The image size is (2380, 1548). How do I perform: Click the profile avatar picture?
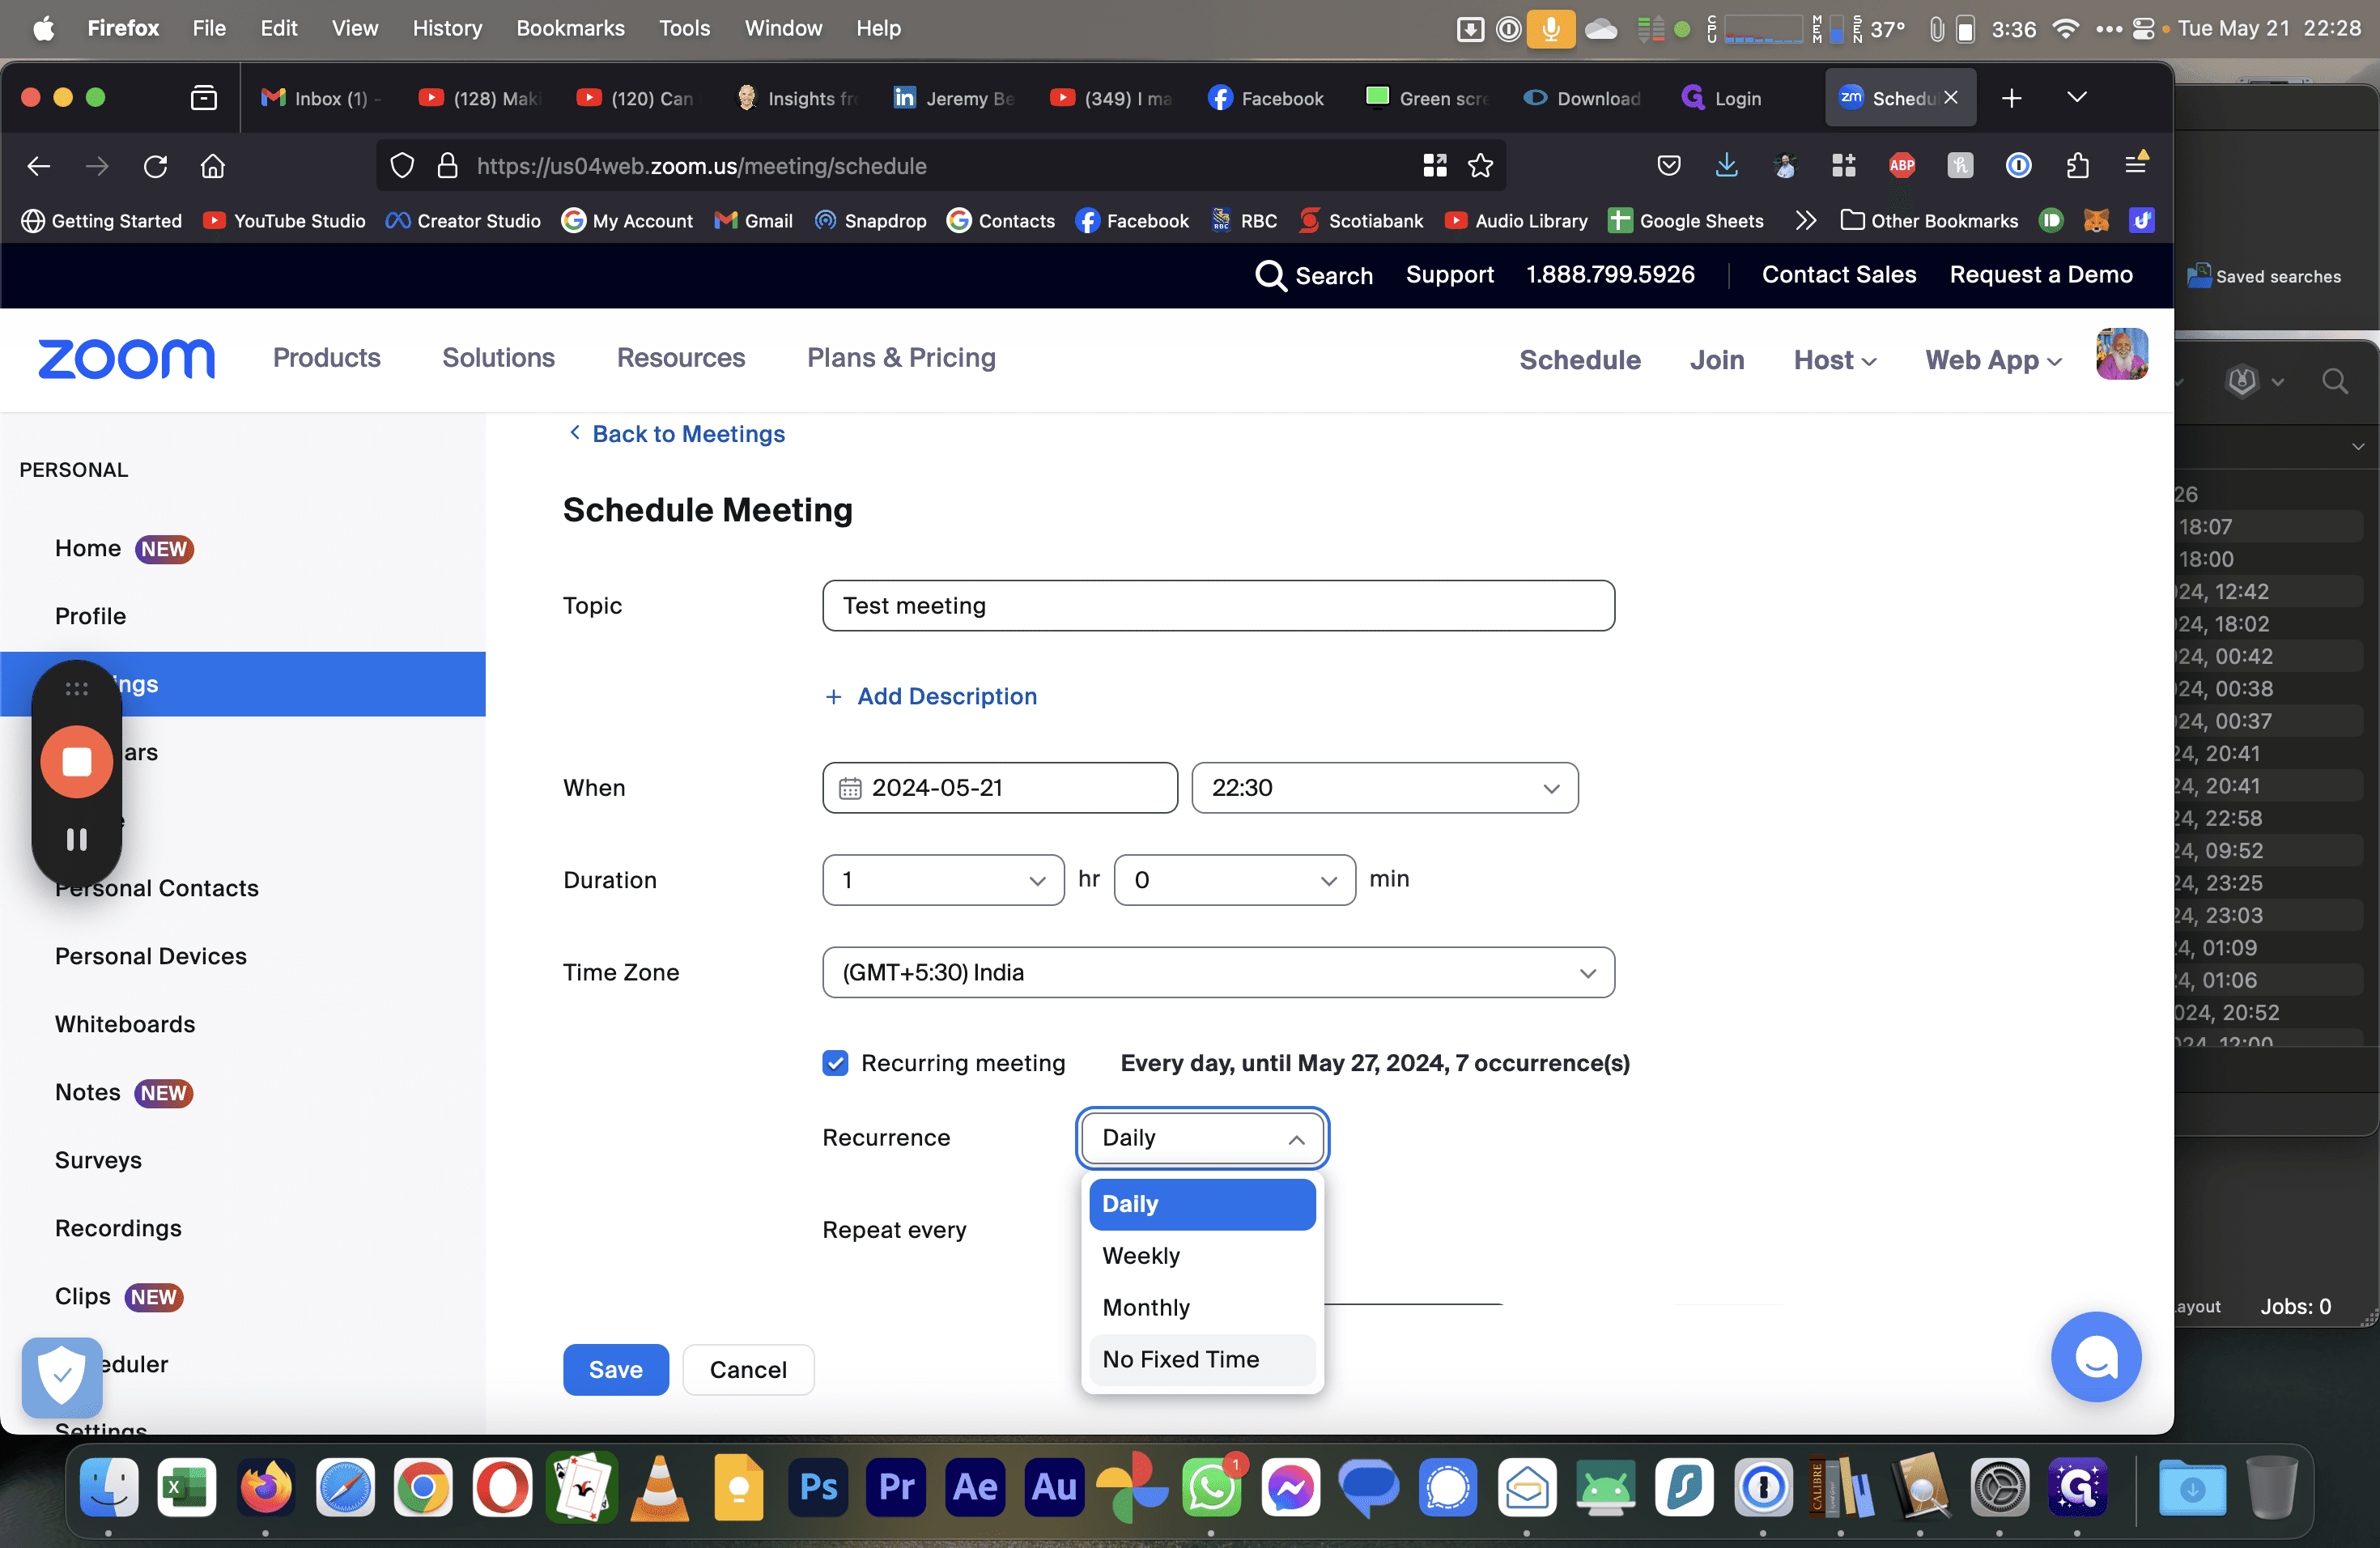pos(2121,355)
